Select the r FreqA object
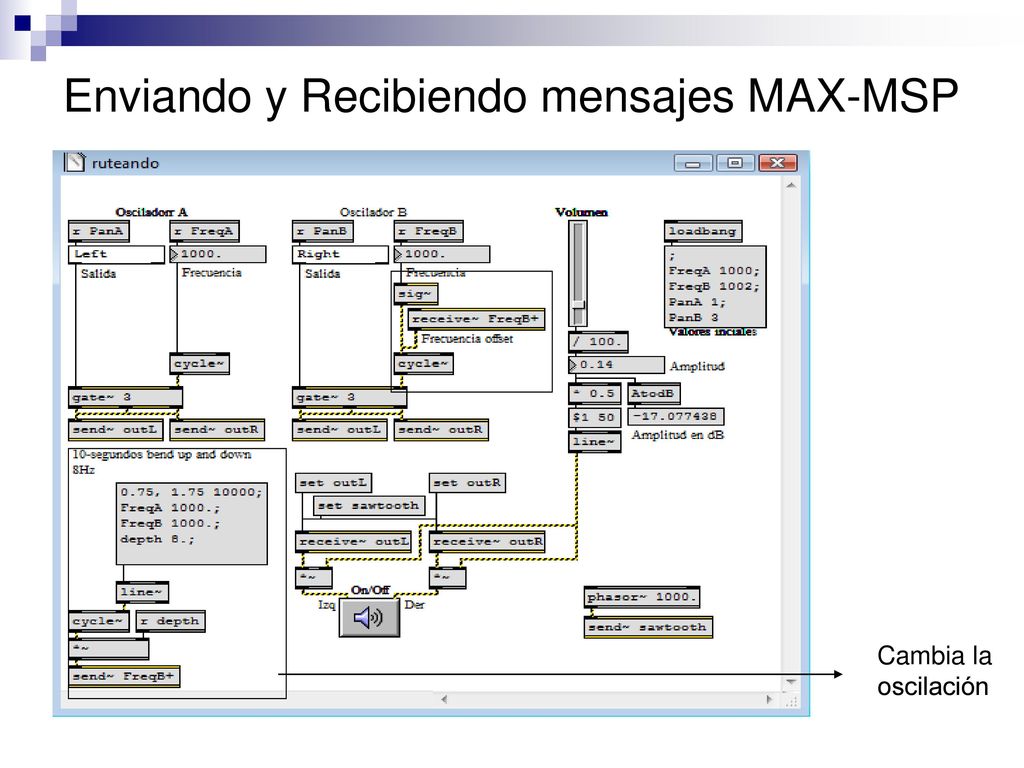 pos(205,231)
